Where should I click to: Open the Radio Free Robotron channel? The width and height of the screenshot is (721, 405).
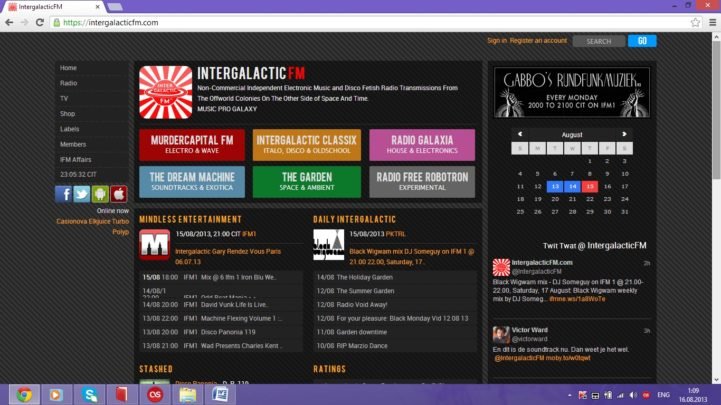pyautogui.click(x=422, y=182)
